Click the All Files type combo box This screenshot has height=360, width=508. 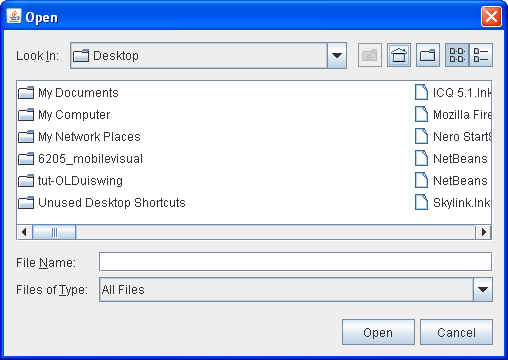(x=296, y=289)
